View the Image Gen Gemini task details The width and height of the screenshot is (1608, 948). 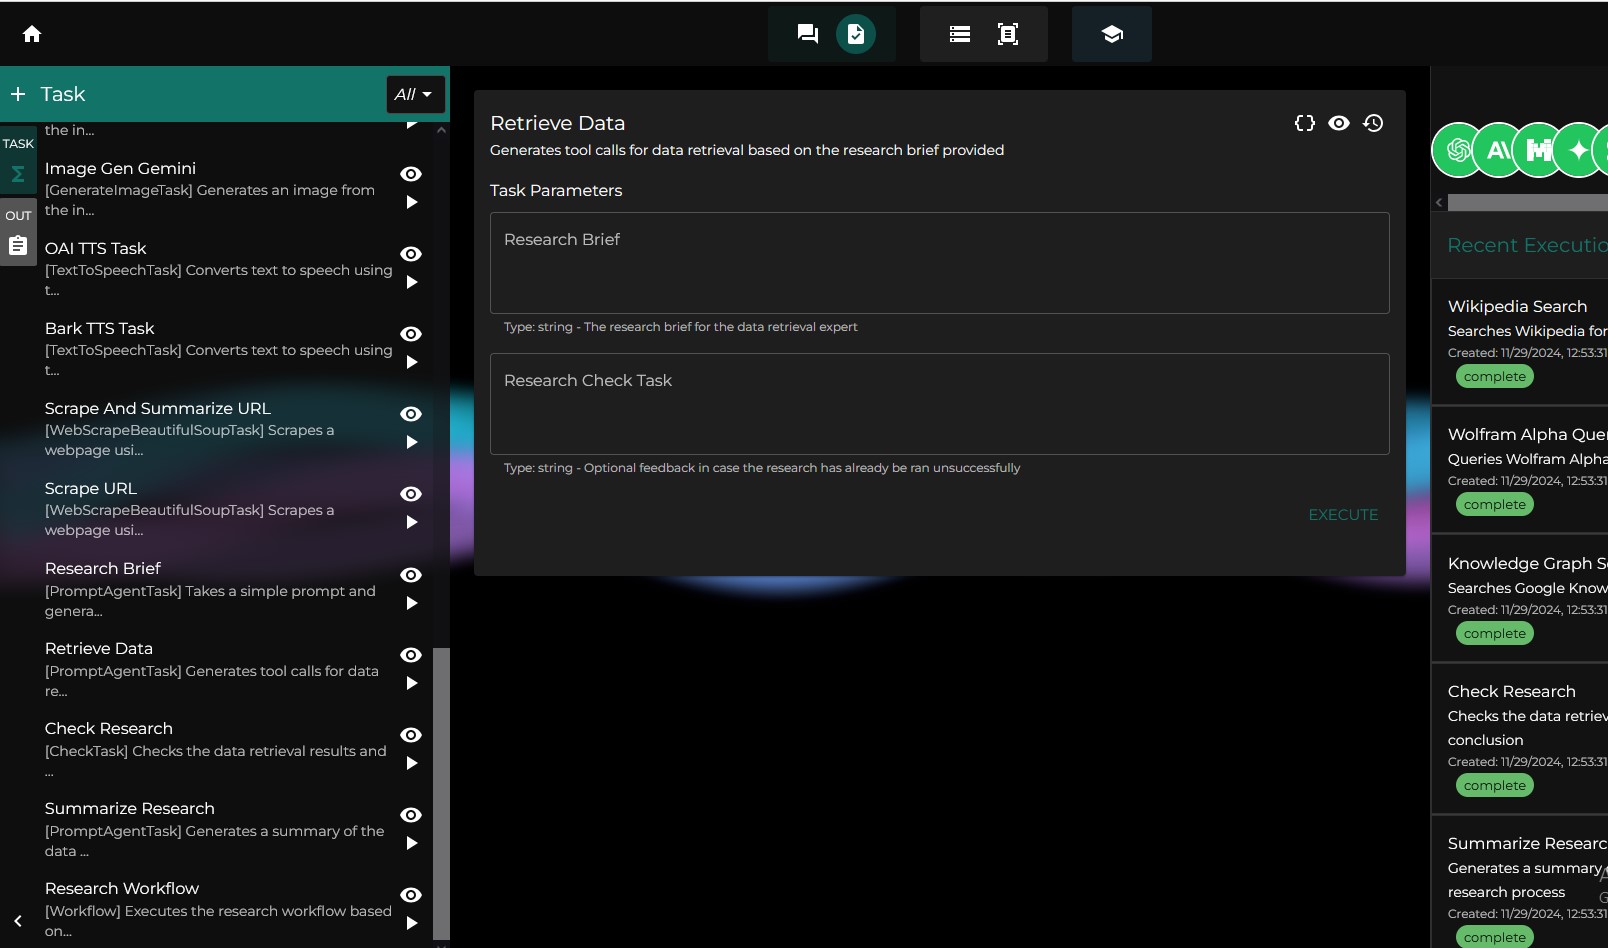[411, 174]
